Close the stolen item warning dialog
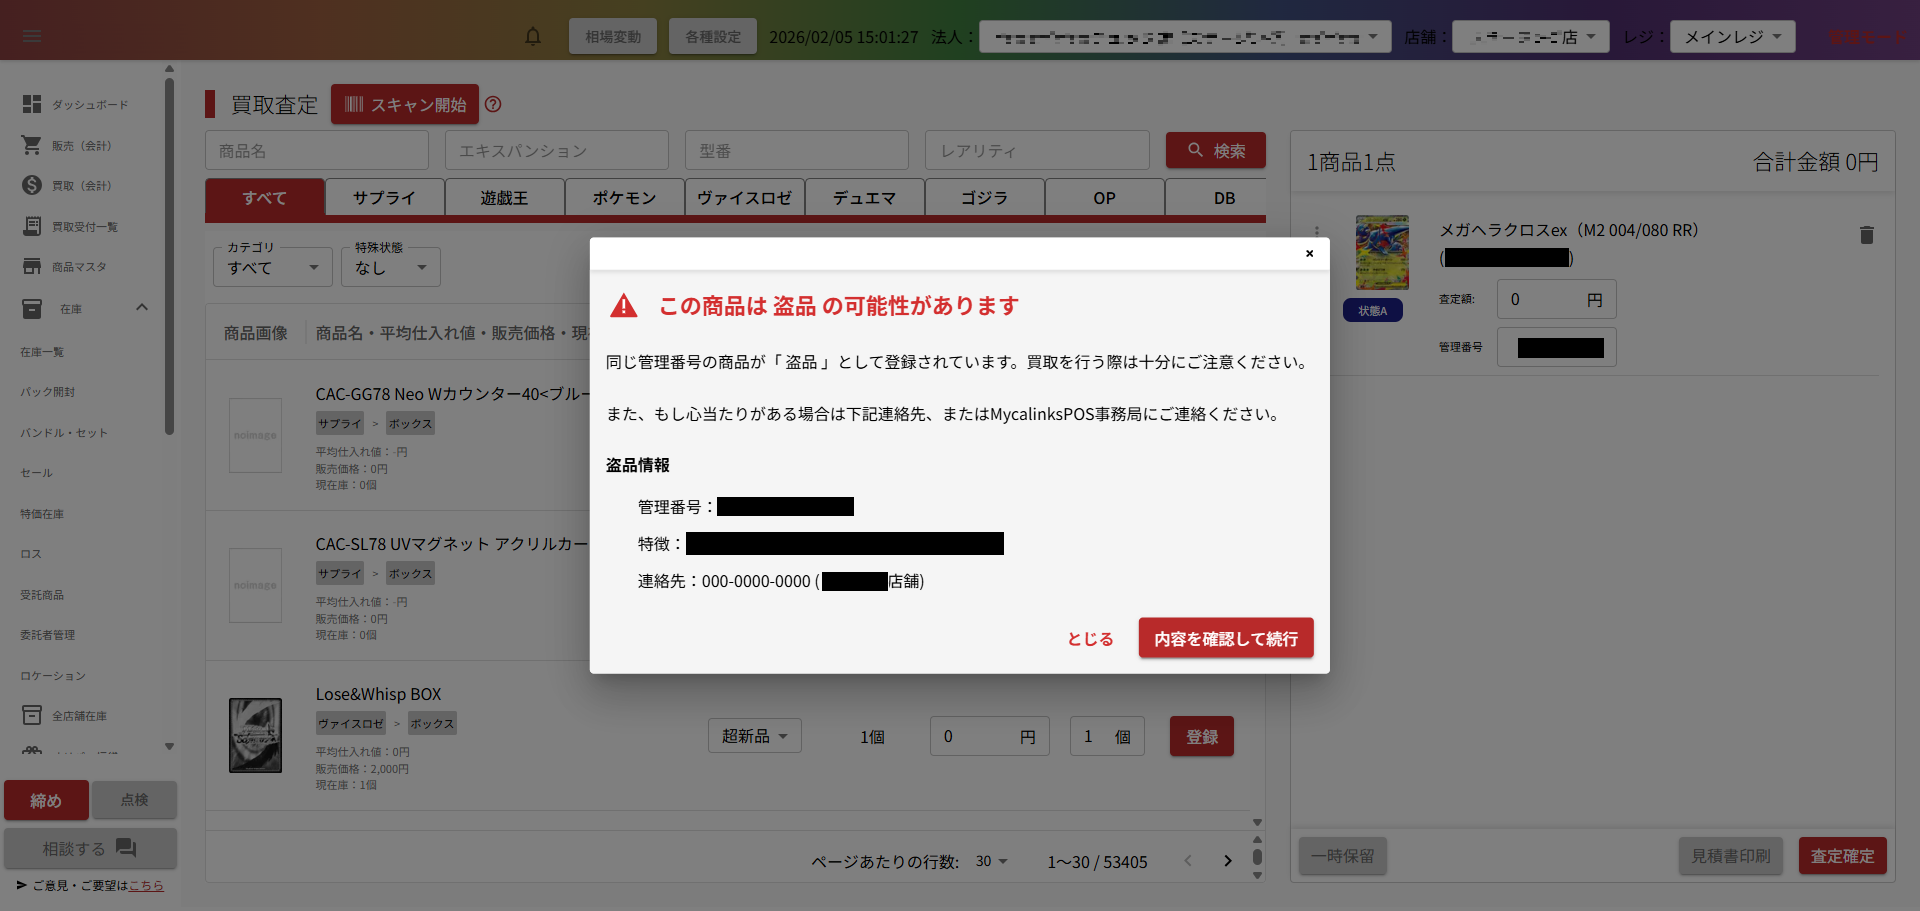The image size is (1920, 911). click(1309, 254)
